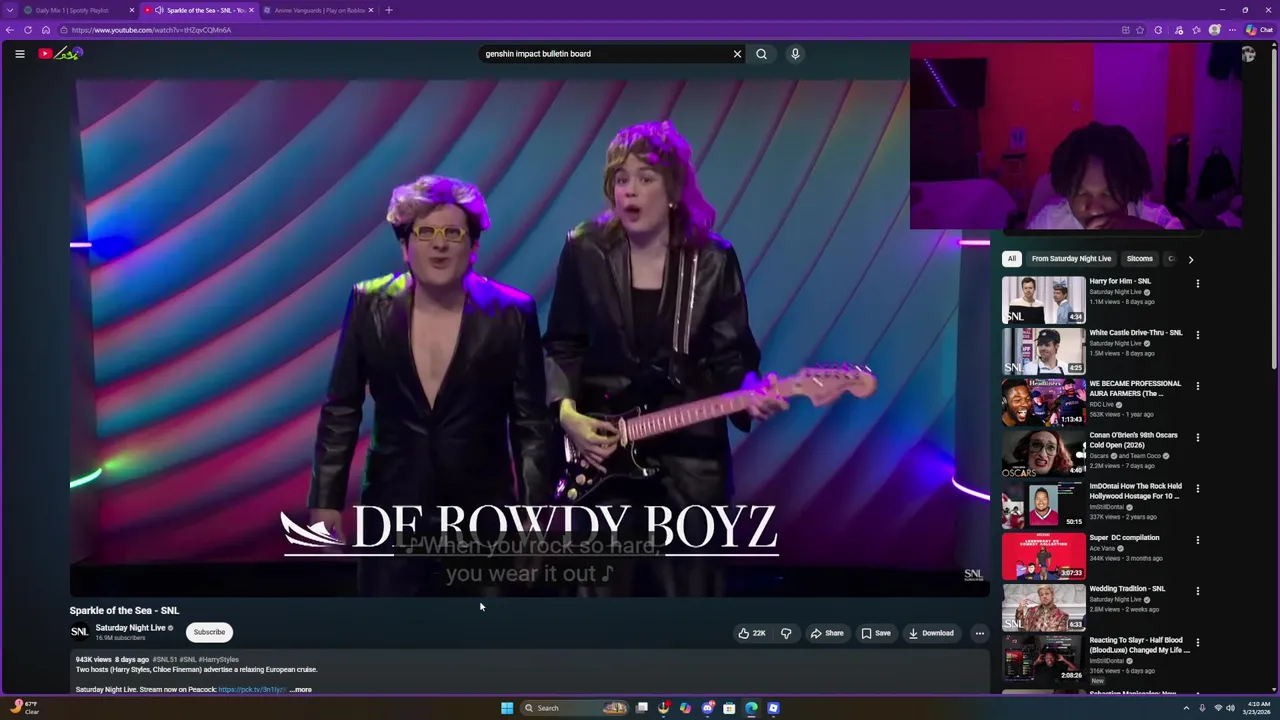Open the Peacock pck.tv link in the description
The image size is (1280, 720).
[x=252, y=690]
